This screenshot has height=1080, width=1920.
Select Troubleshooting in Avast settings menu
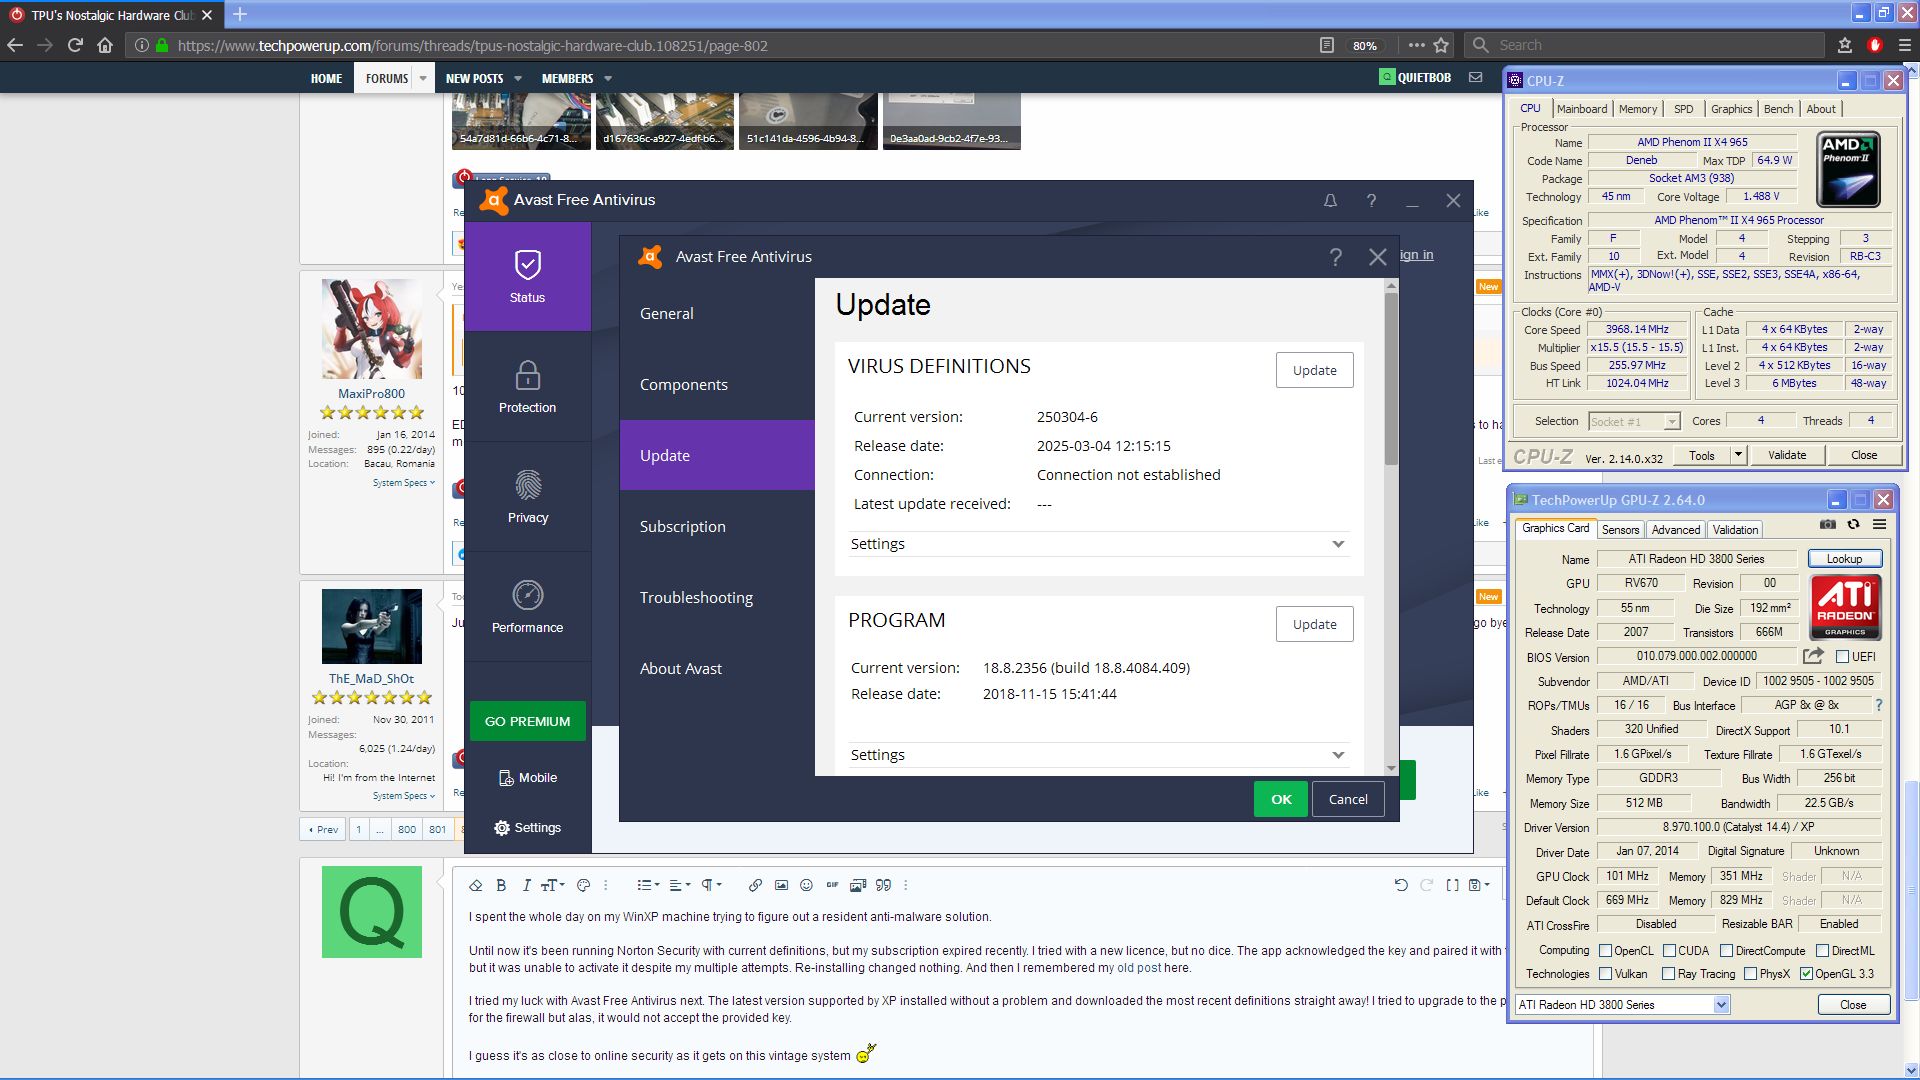pos(717,598)
